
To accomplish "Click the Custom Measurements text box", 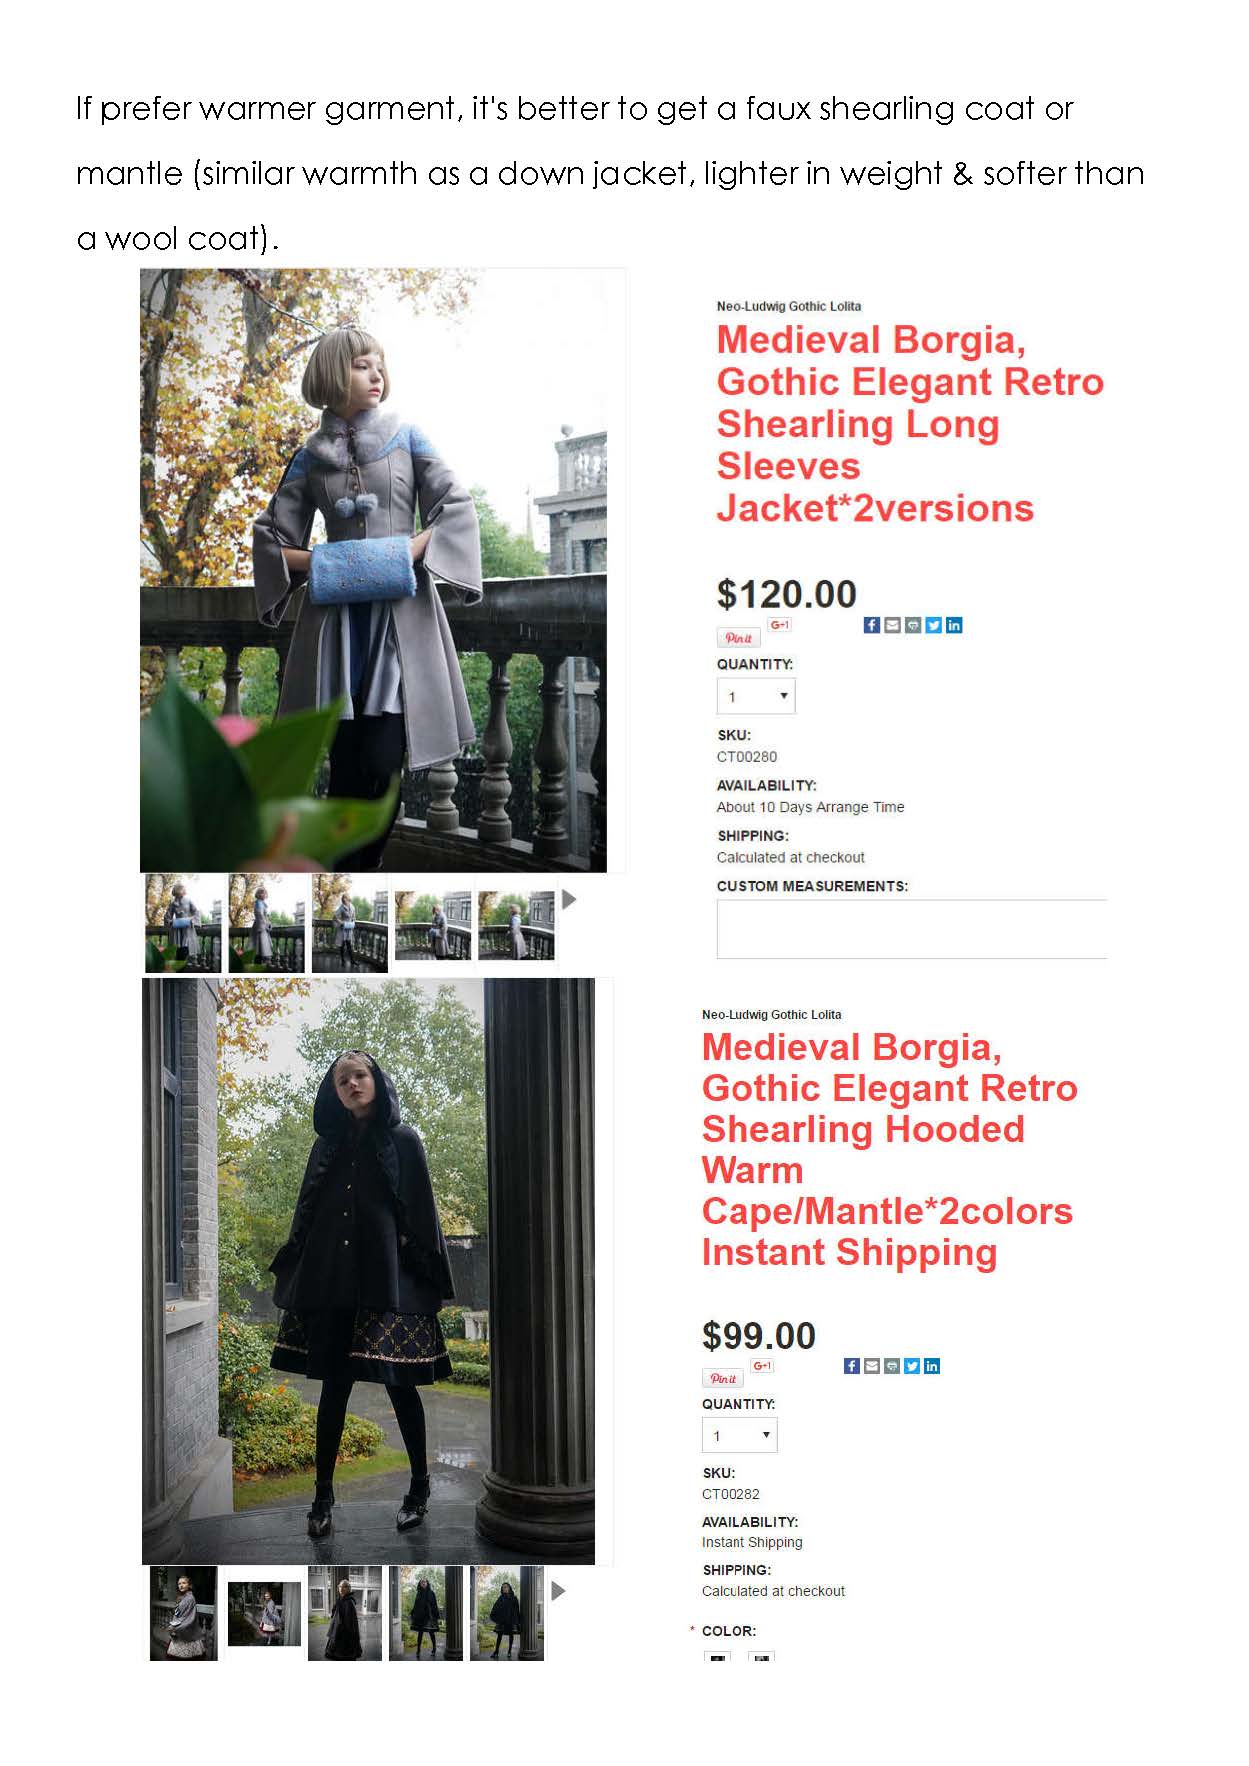I will point(912,929).
